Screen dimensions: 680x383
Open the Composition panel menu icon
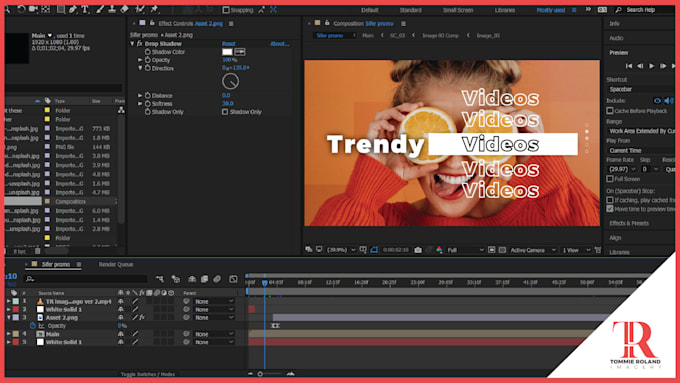point(403,23)
